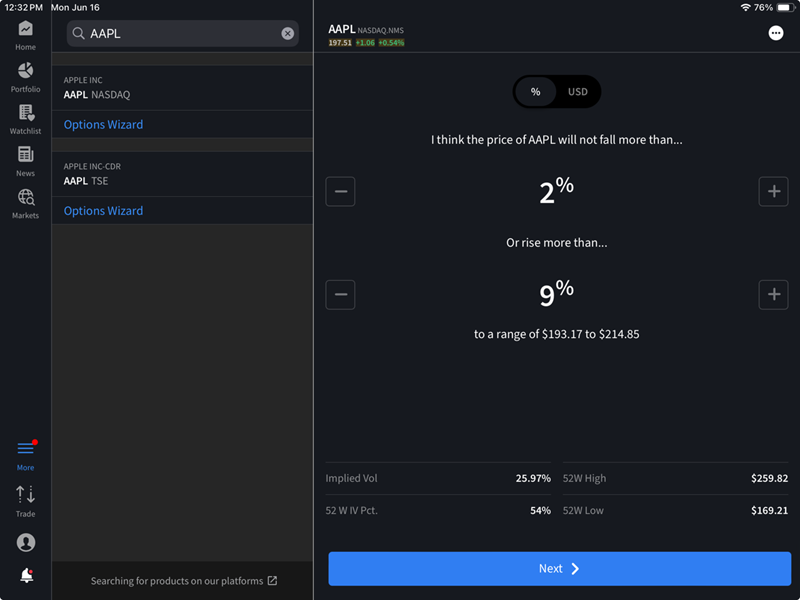The width and height of the screenshot is (800, 600).
Task: Click the AAPL ticker header title
Action: 341,29
